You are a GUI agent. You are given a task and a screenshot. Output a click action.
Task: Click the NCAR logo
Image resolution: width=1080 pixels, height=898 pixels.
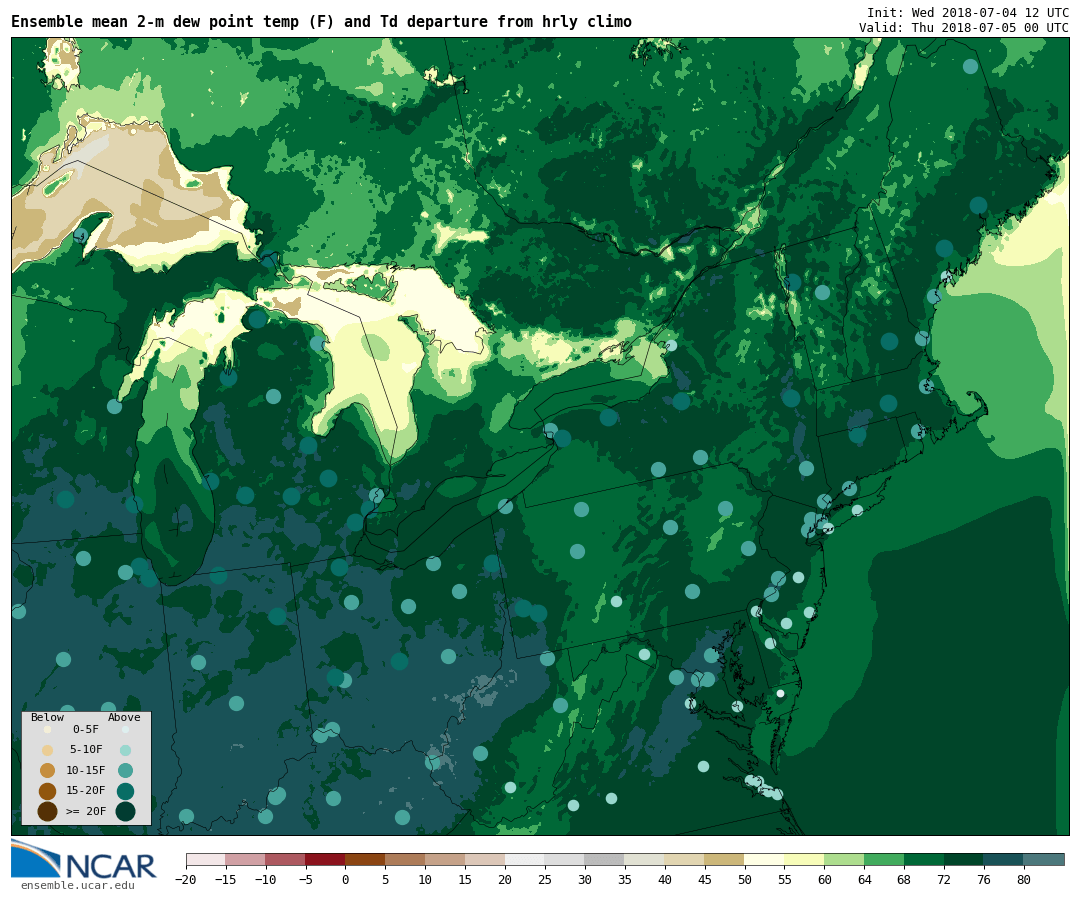83,859
